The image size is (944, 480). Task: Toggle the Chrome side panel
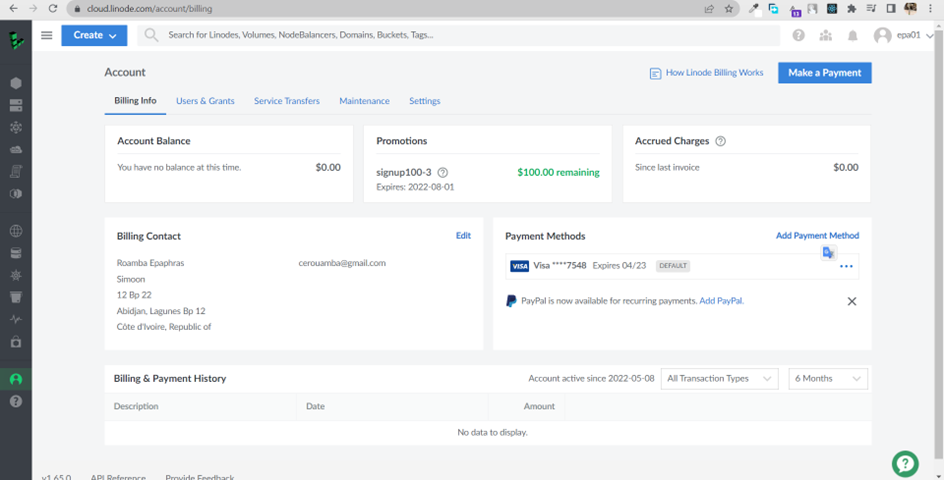tap(891, 8)
